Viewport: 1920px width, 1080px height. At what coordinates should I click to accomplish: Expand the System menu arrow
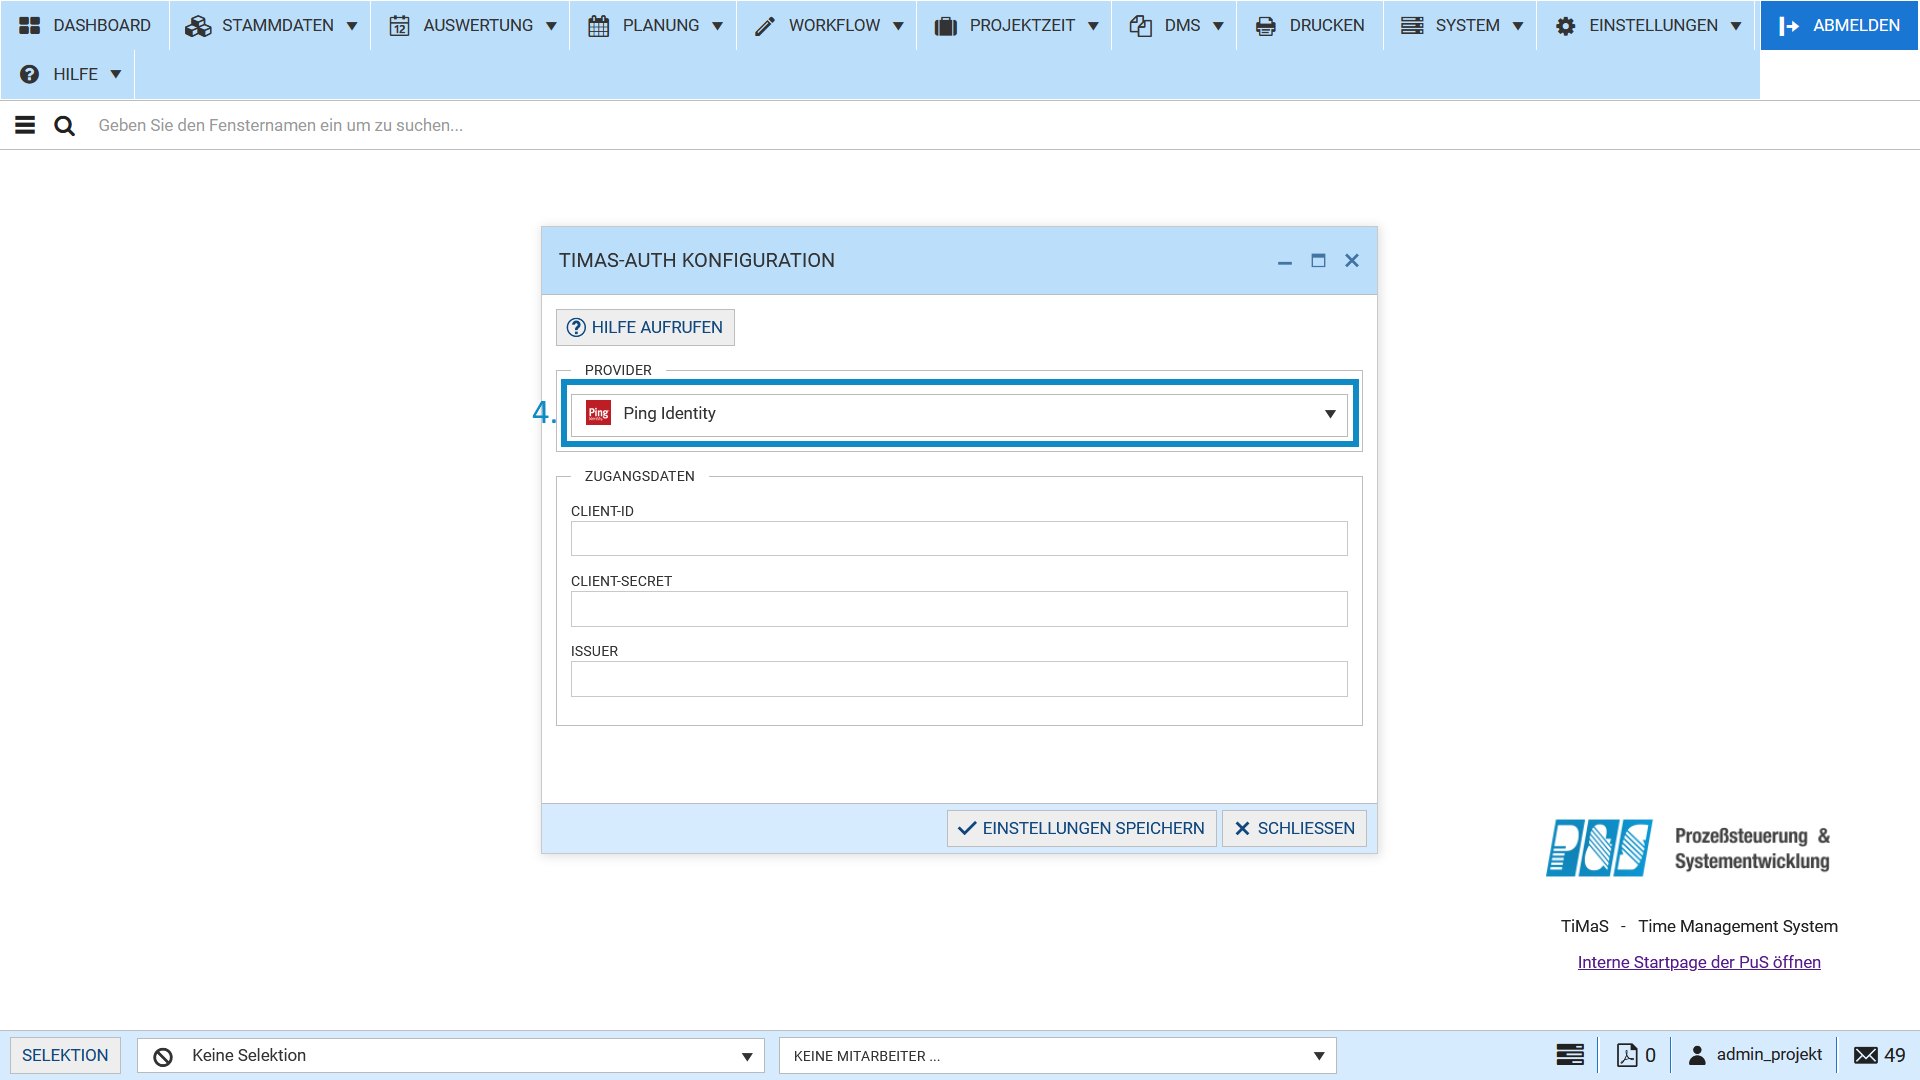tap(1518, 26)
